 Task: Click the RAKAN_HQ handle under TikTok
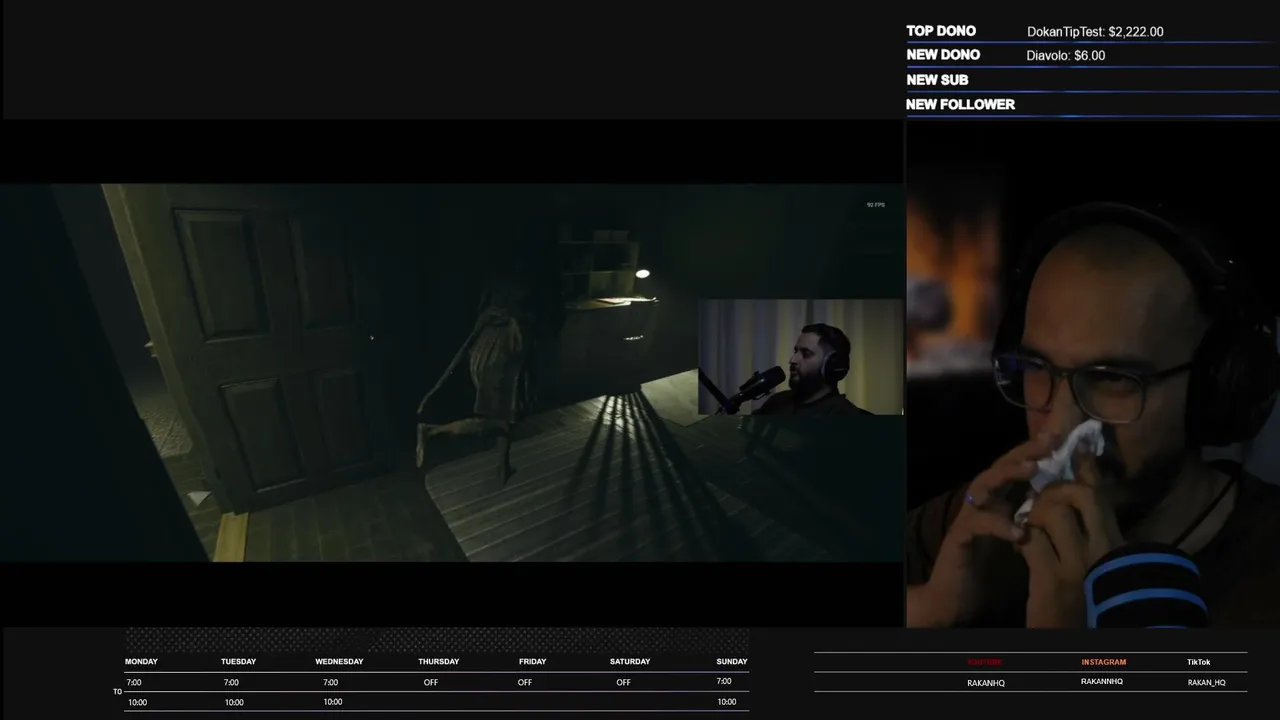[x=1207, y=683]
